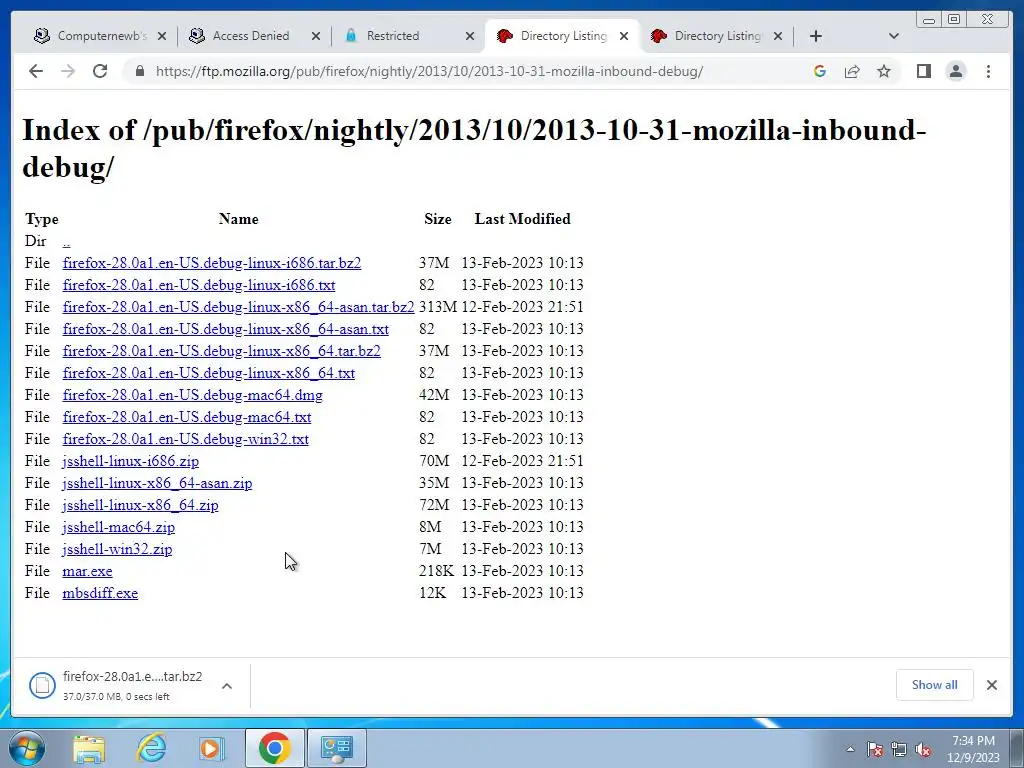1024x768 pixels.
Task: Show hidden system tray icons
Action: [x=850, y=750]
